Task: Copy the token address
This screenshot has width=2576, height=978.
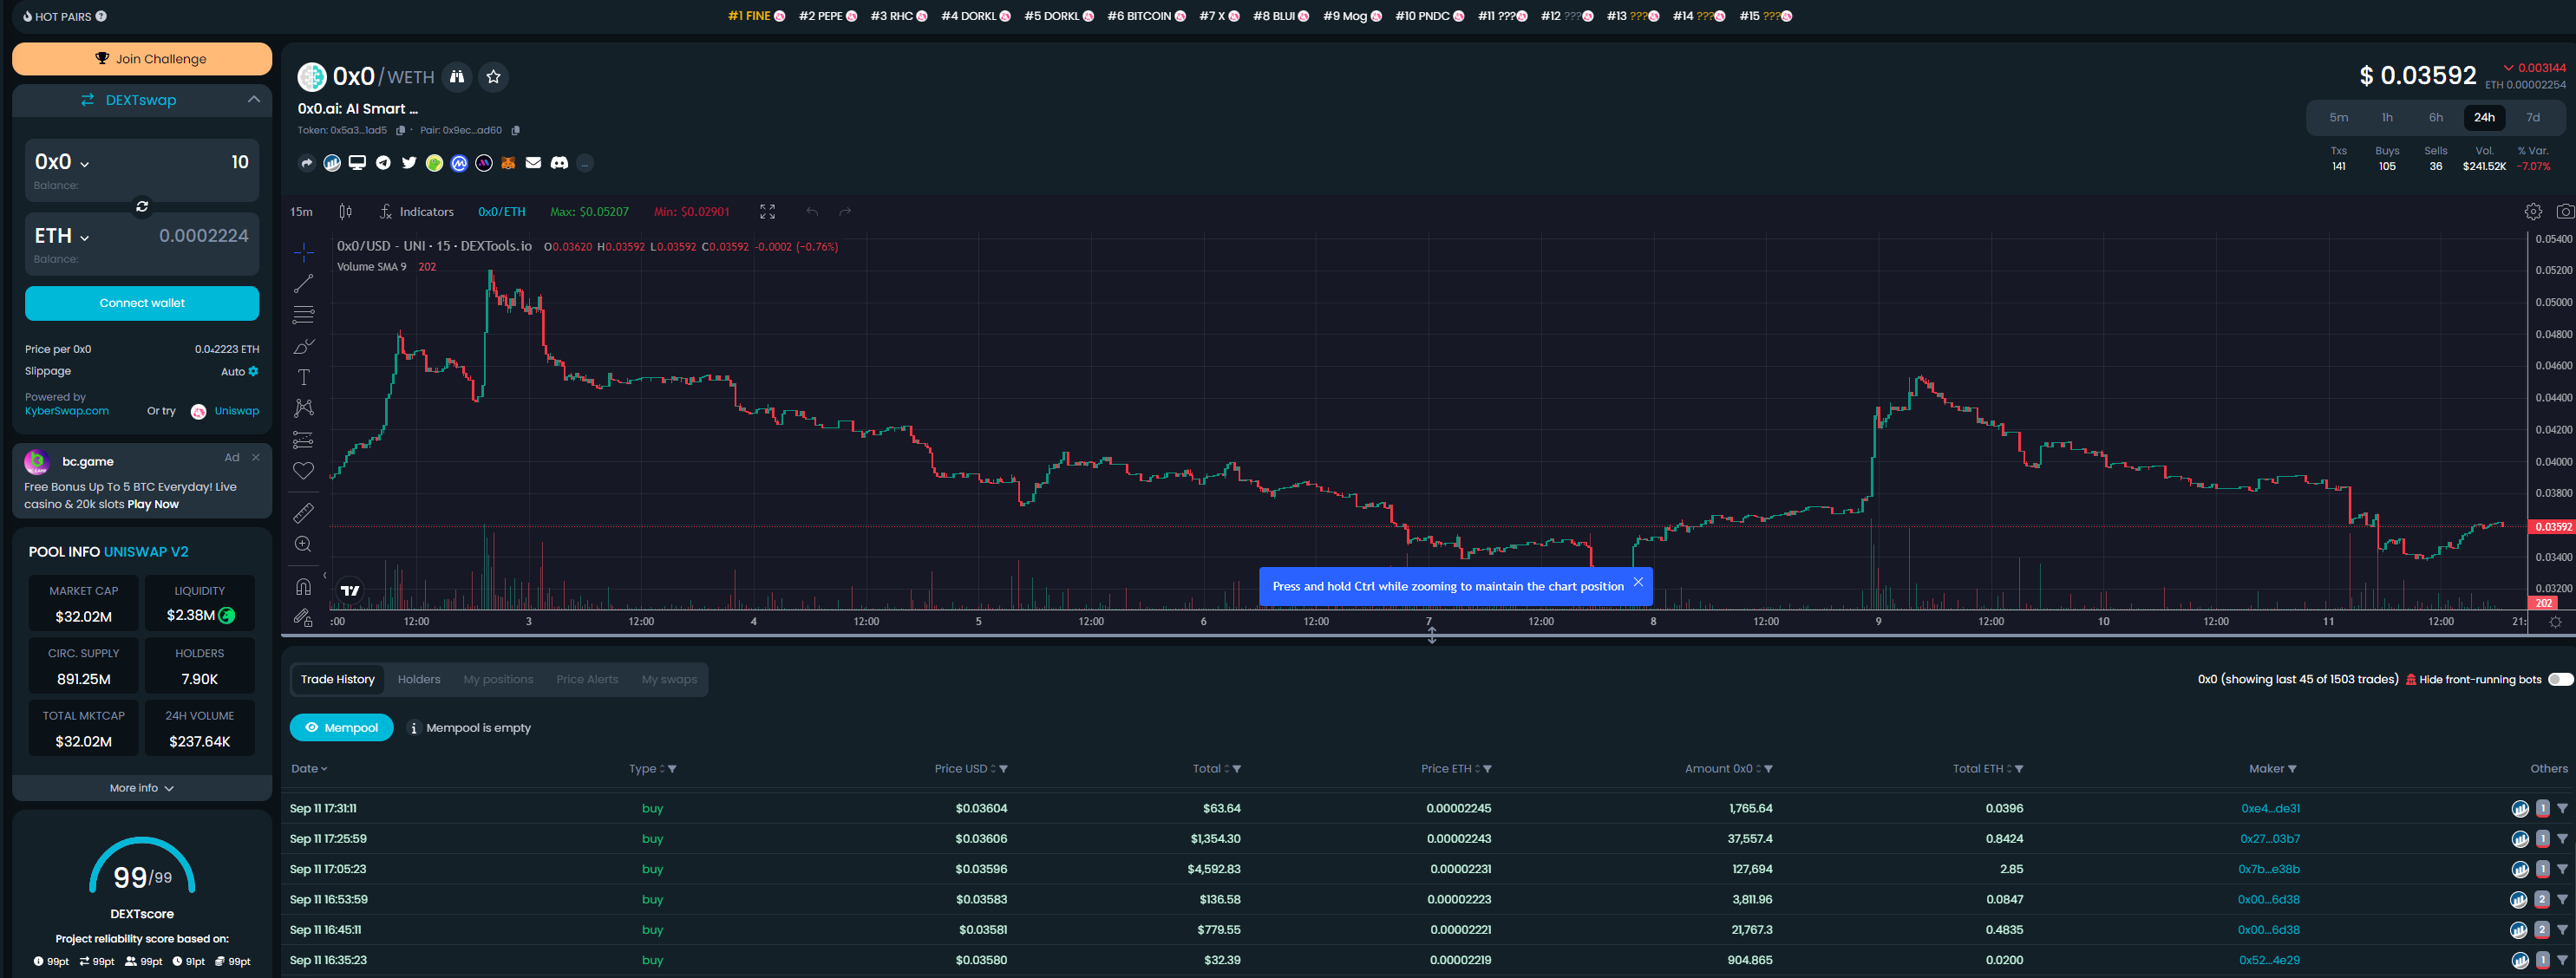Action: pyautogui.click(x=401, y=131)
